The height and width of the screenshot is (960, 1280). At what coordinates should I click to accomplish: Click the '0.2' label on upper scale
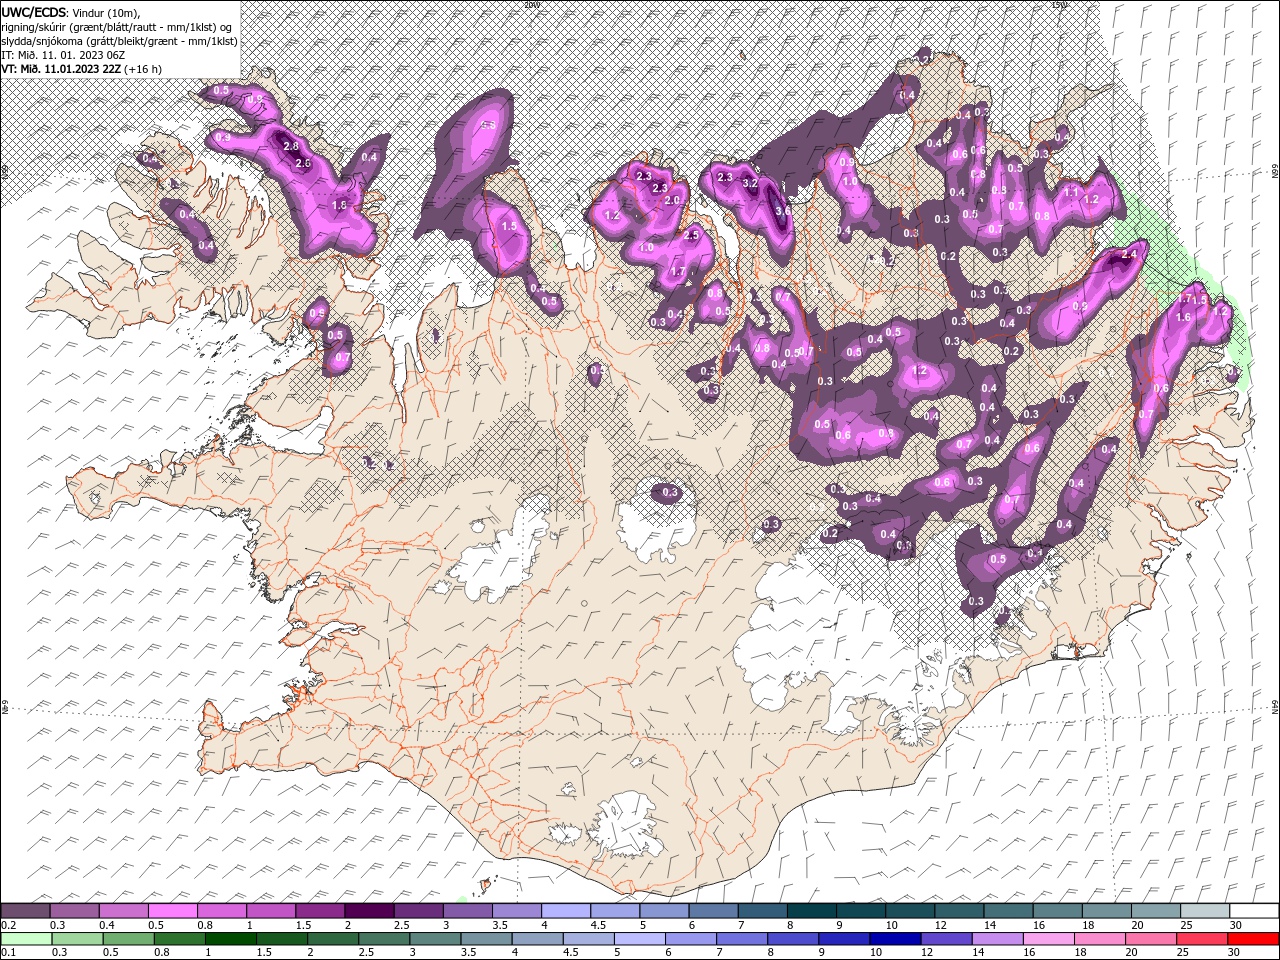point(8,925)
